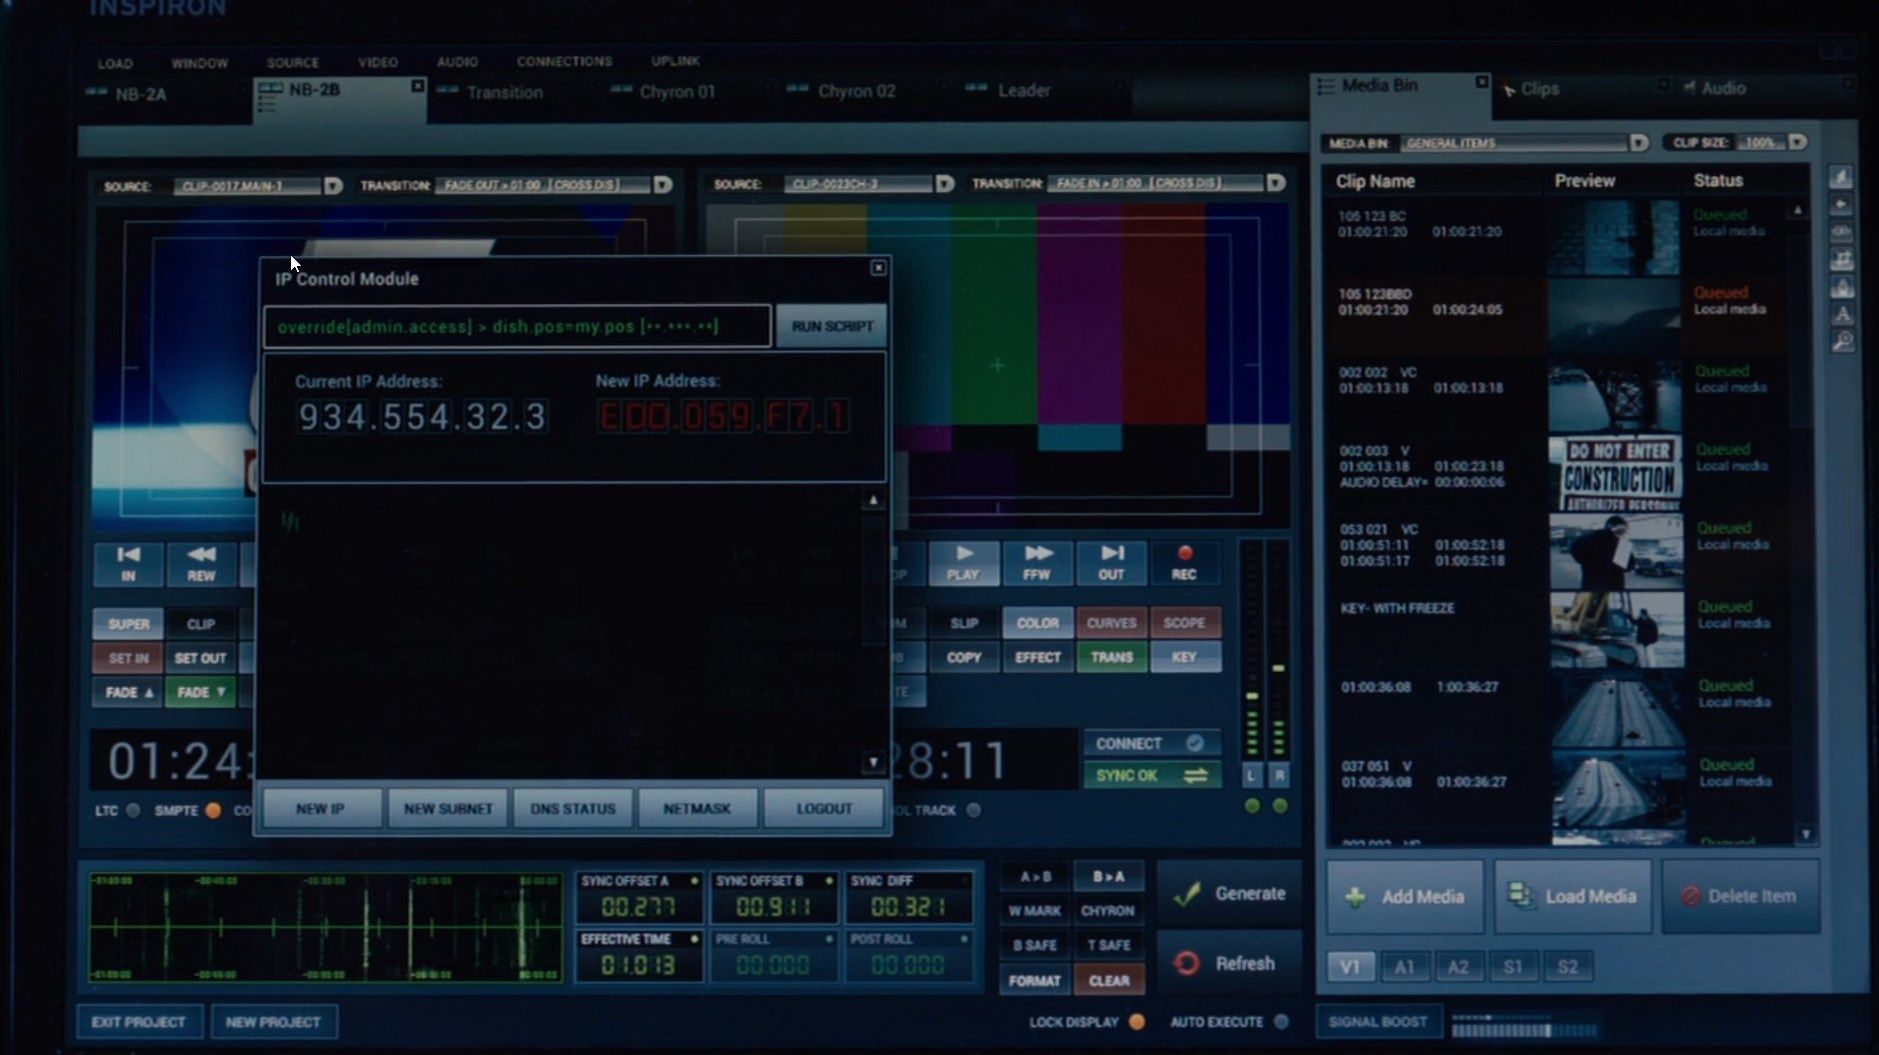Click the magnifier search icon in the Media Bin sidebar

click(x=1842, y=341)
